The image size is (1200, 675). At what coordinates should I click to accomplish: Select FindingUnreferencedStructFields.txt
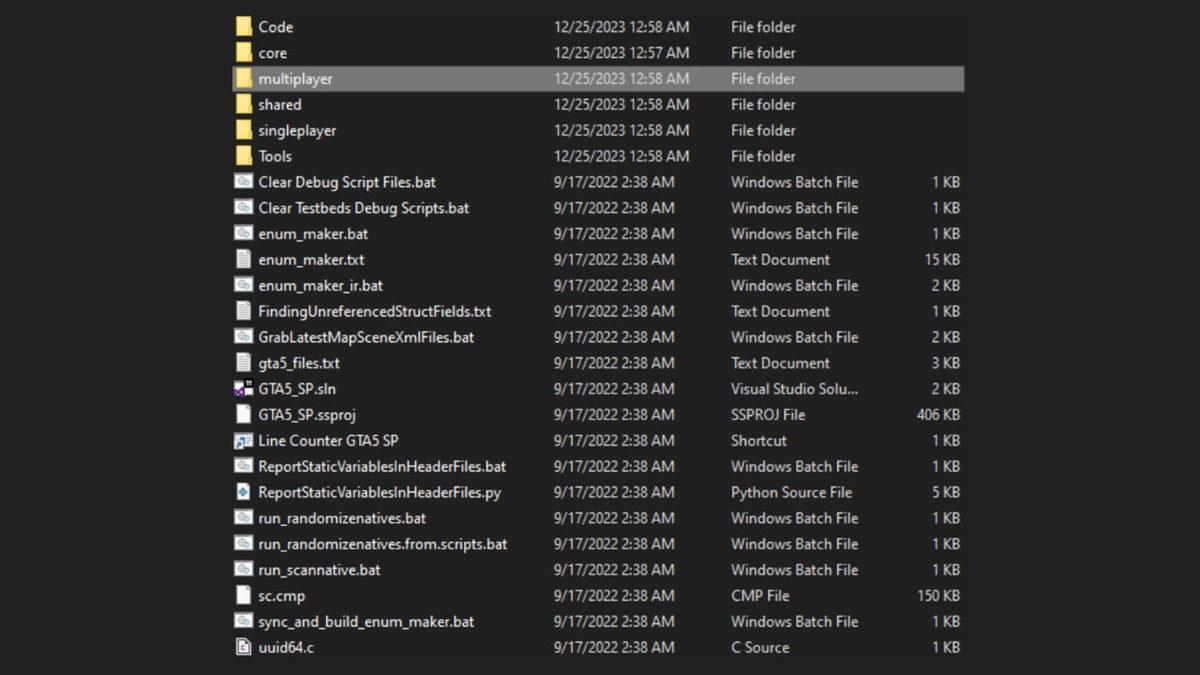click(x=370, y=311)
